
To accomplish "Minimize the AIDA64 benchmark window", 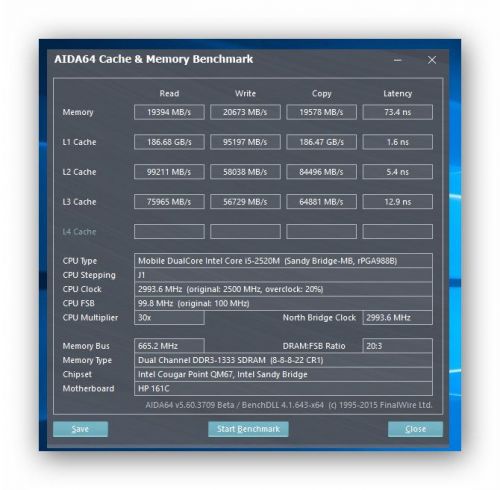I will pyautogui.click(x=397, y=60).
